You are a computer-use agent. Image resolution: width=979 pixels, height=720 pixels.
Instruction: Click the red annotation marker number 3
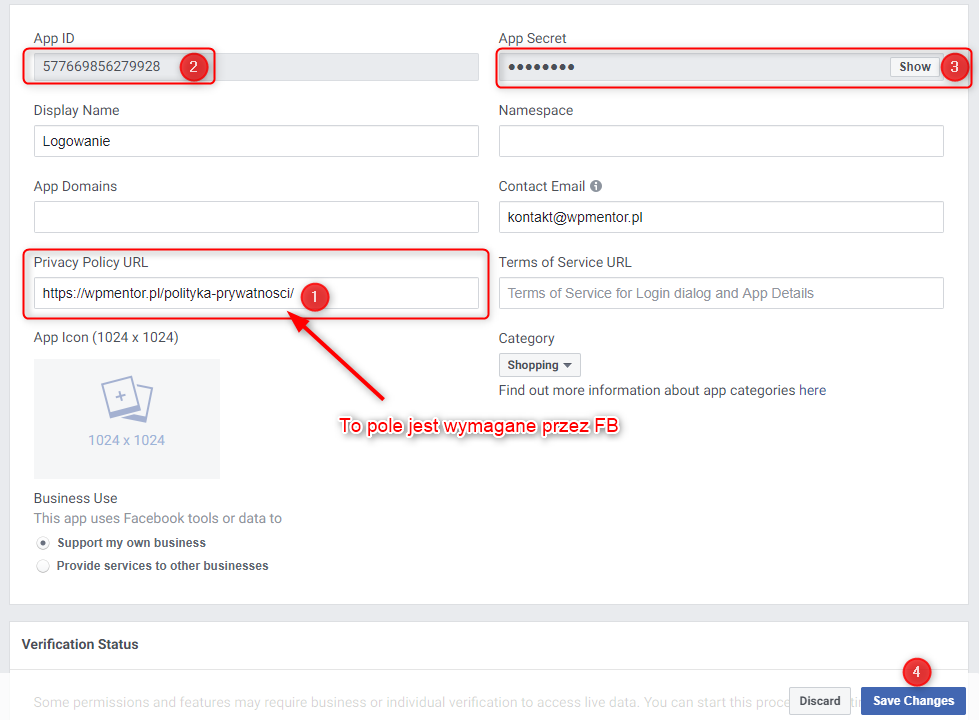[954, 67]
